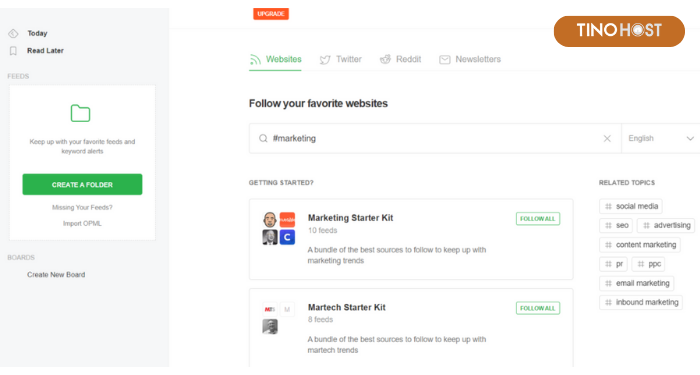Image resolution: width=700 pixels, height=375 pixels.
Task: Open the English language dropdown
Action: coord(661,138)
